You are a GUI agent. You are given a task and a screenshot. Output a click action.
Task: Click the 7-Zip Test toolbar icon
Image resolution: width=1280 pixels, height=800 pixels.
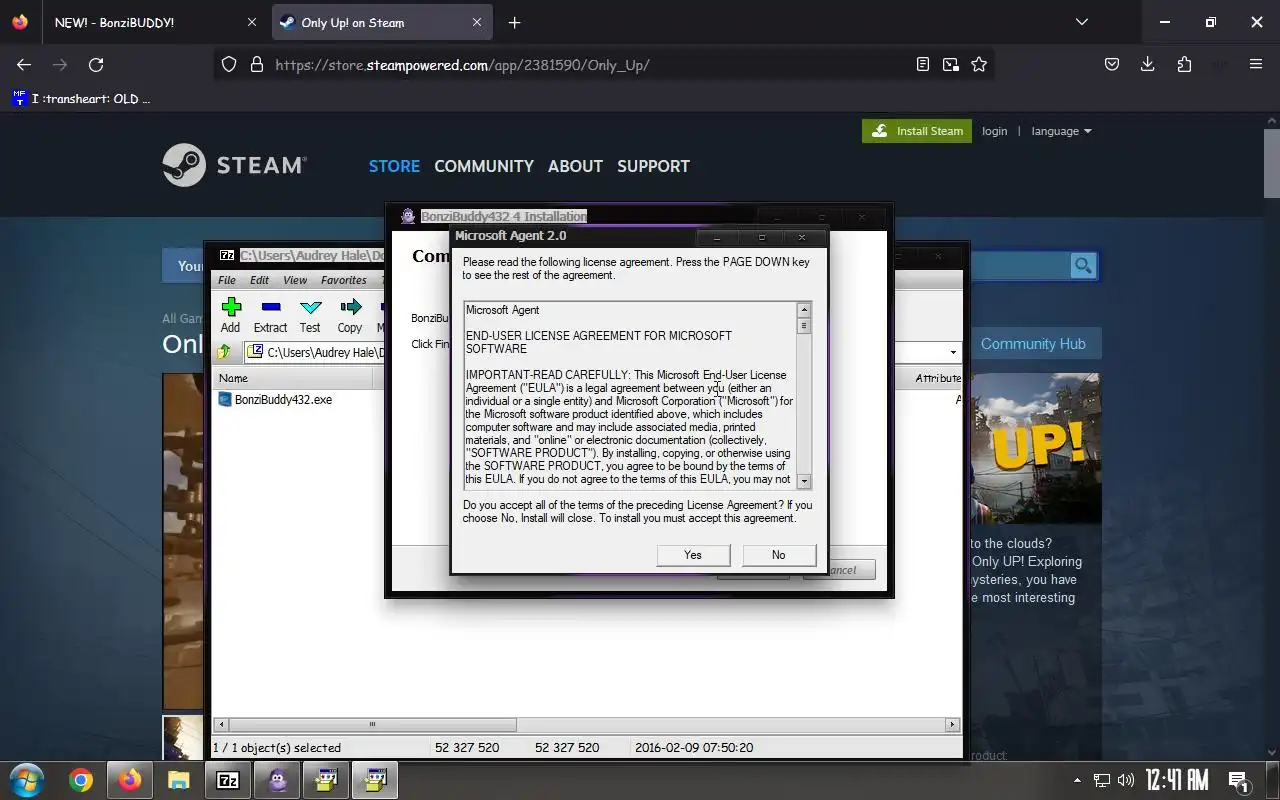(310, 314)
